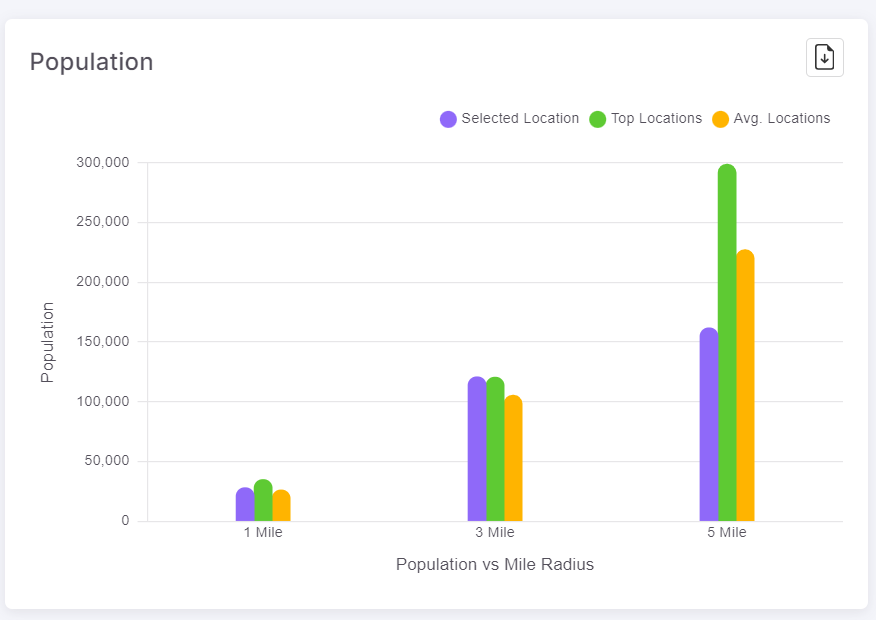This screenshot has height=620, width=876.
Task: Toggle the Avg. Locations series label
Action: (x=781, y=118)
